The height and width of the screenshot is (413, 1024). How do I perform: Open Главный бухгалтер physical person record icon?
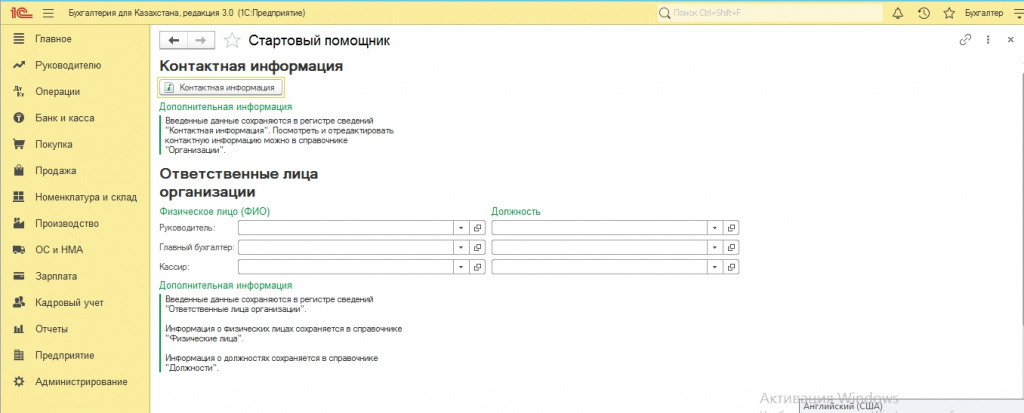[477, 248]
